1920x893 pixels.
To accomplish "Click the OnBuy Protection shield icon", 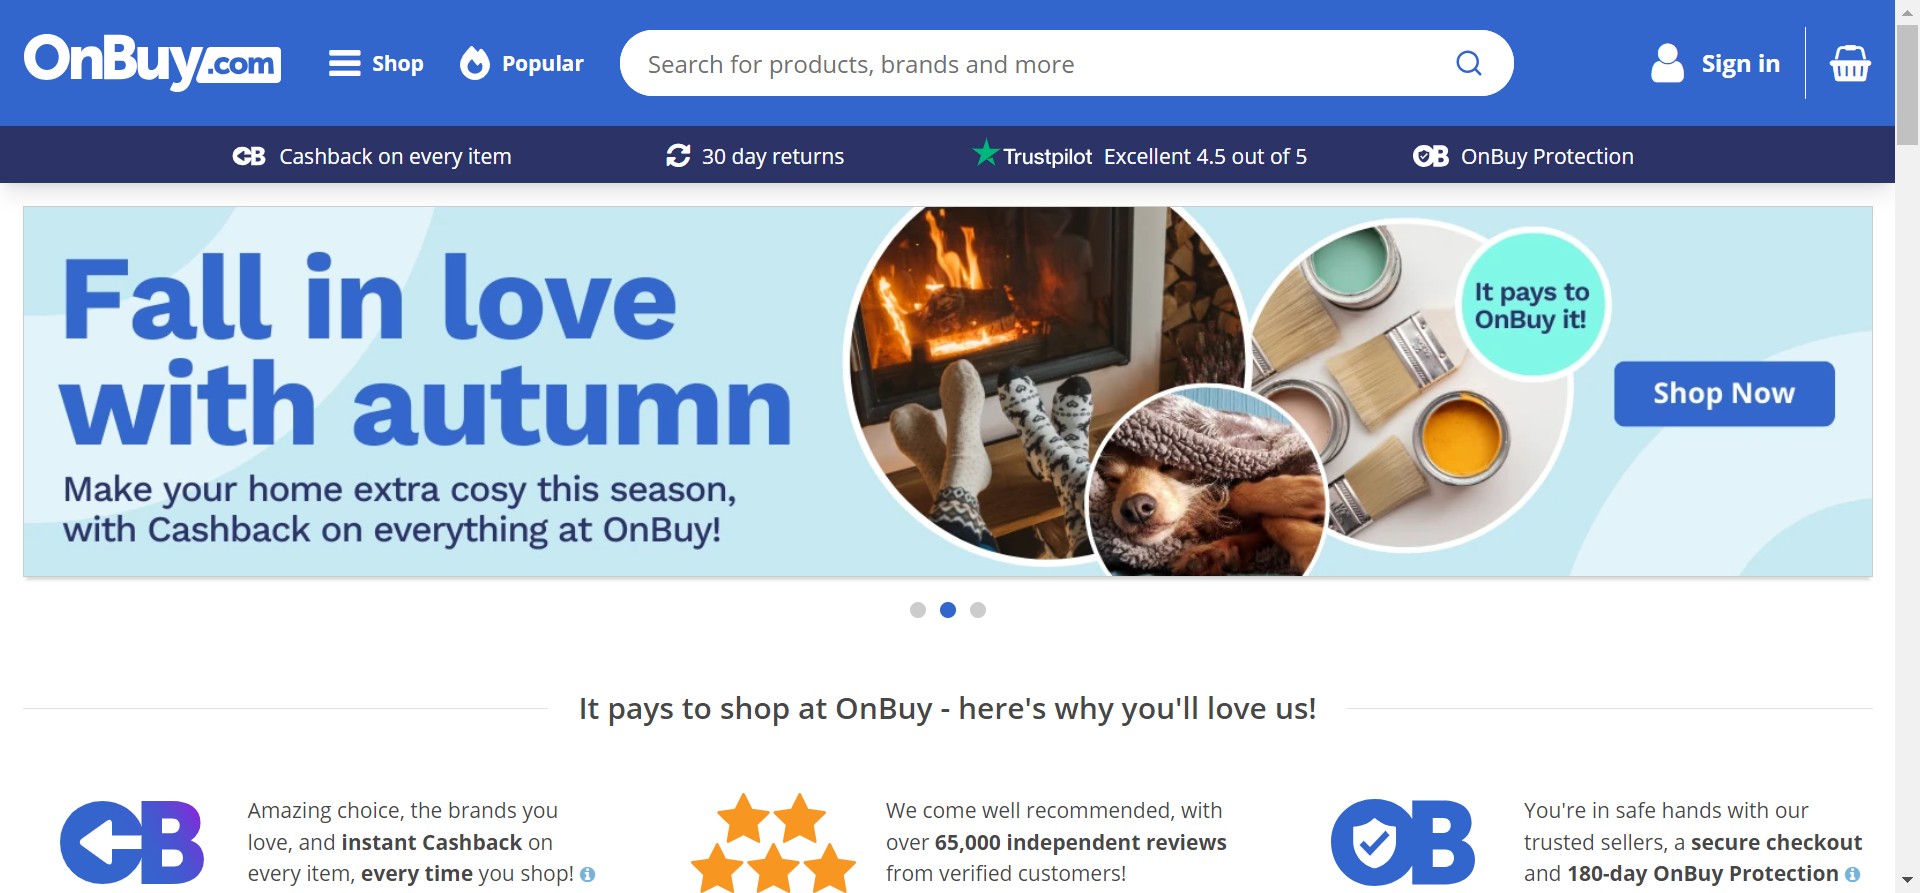I will pos(1431,156).
